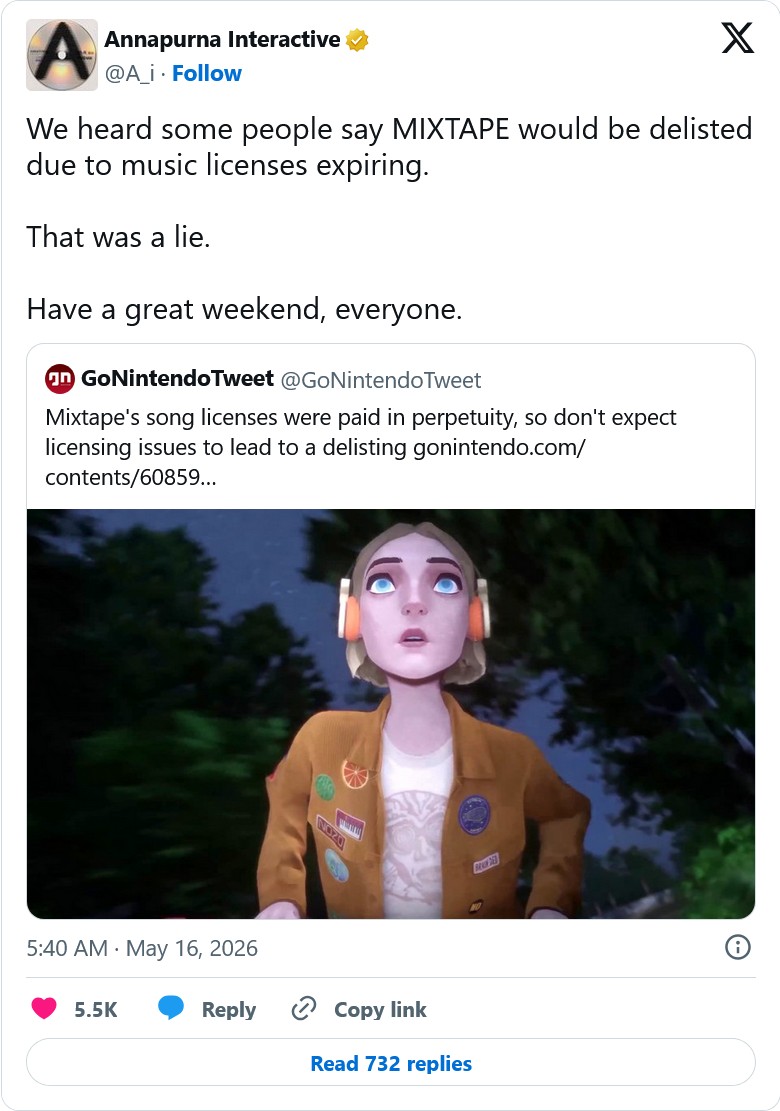The height and width of the screenshot is (1111, 780).
Task: Like the tweet with heart icon
Action: [44, 1008]
